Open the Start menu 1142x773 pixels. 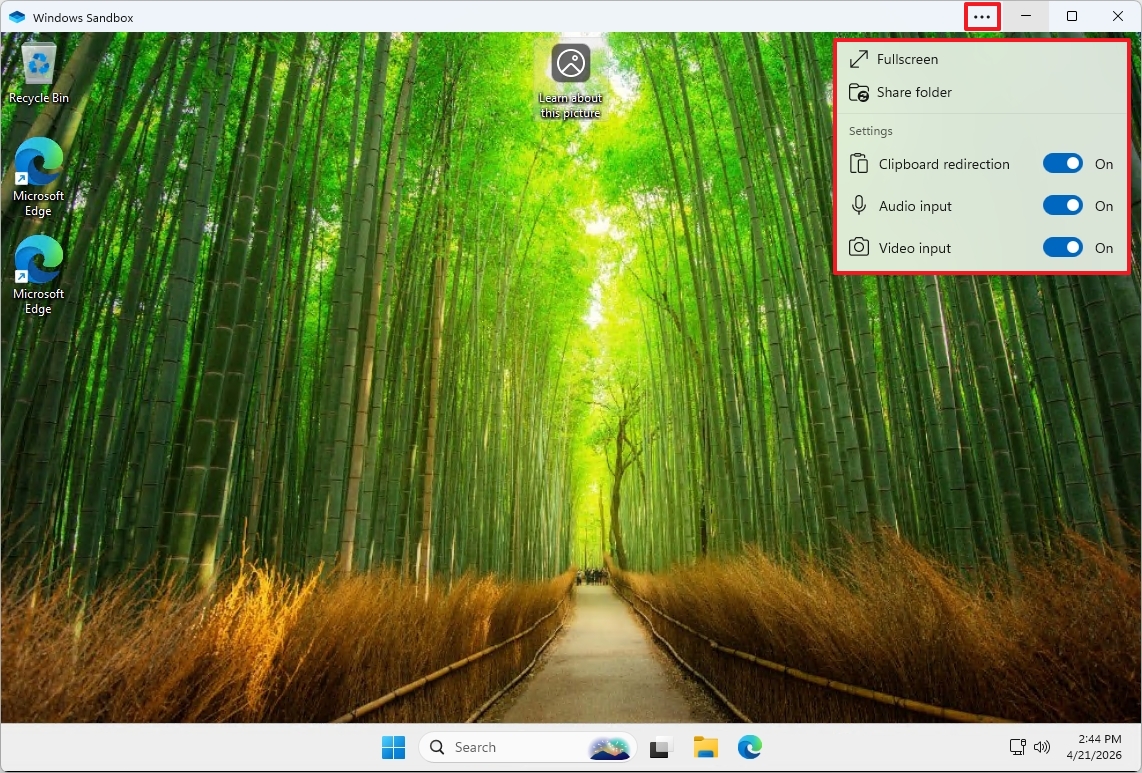393,746
